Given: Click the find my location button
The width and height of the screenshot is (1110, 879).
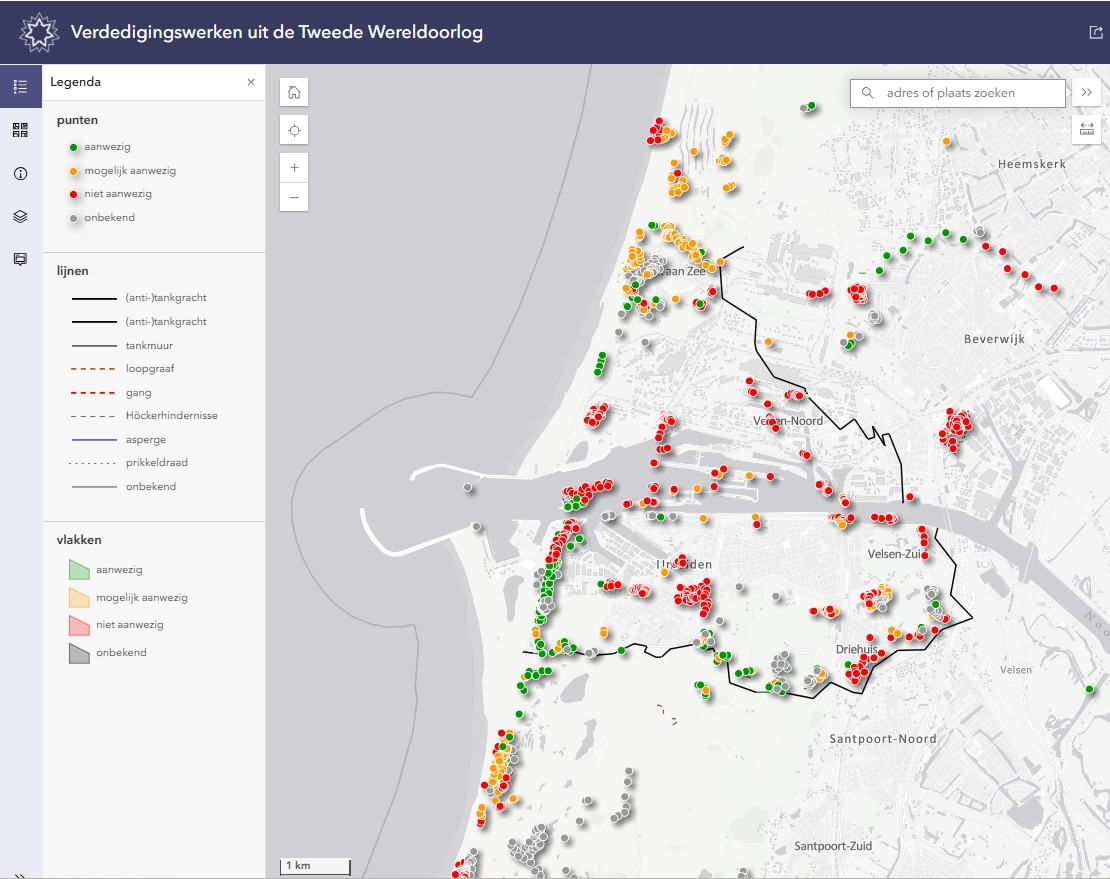Looking at the screenshot, I should point(294,130).
